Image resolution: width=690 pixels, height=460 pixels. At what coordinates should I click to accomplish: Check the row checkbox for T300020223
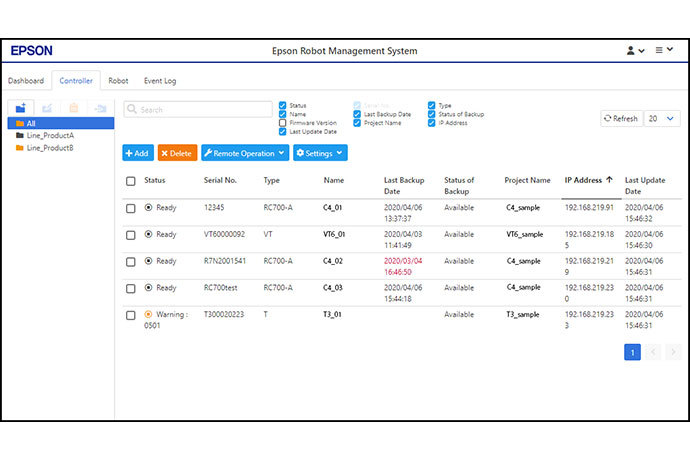(x=131, y=315)
